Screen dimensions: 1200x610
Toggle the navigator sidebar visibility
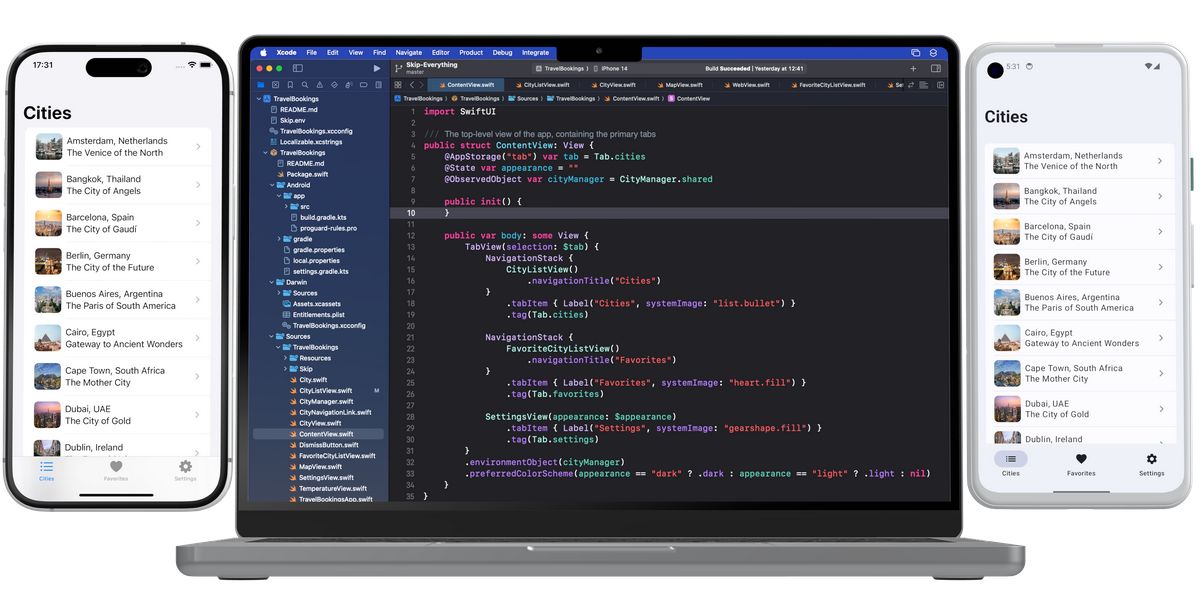click(297, 68)
